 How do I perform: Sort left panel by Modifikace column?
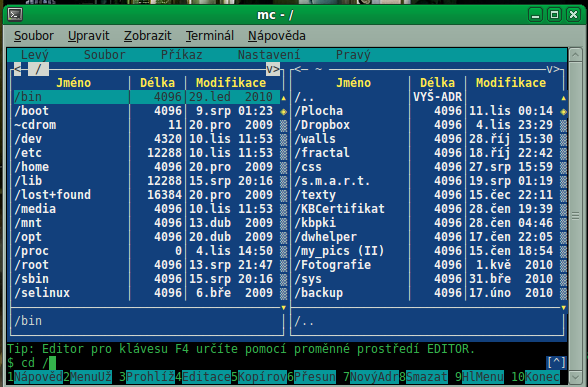click(x=231, y=82)
